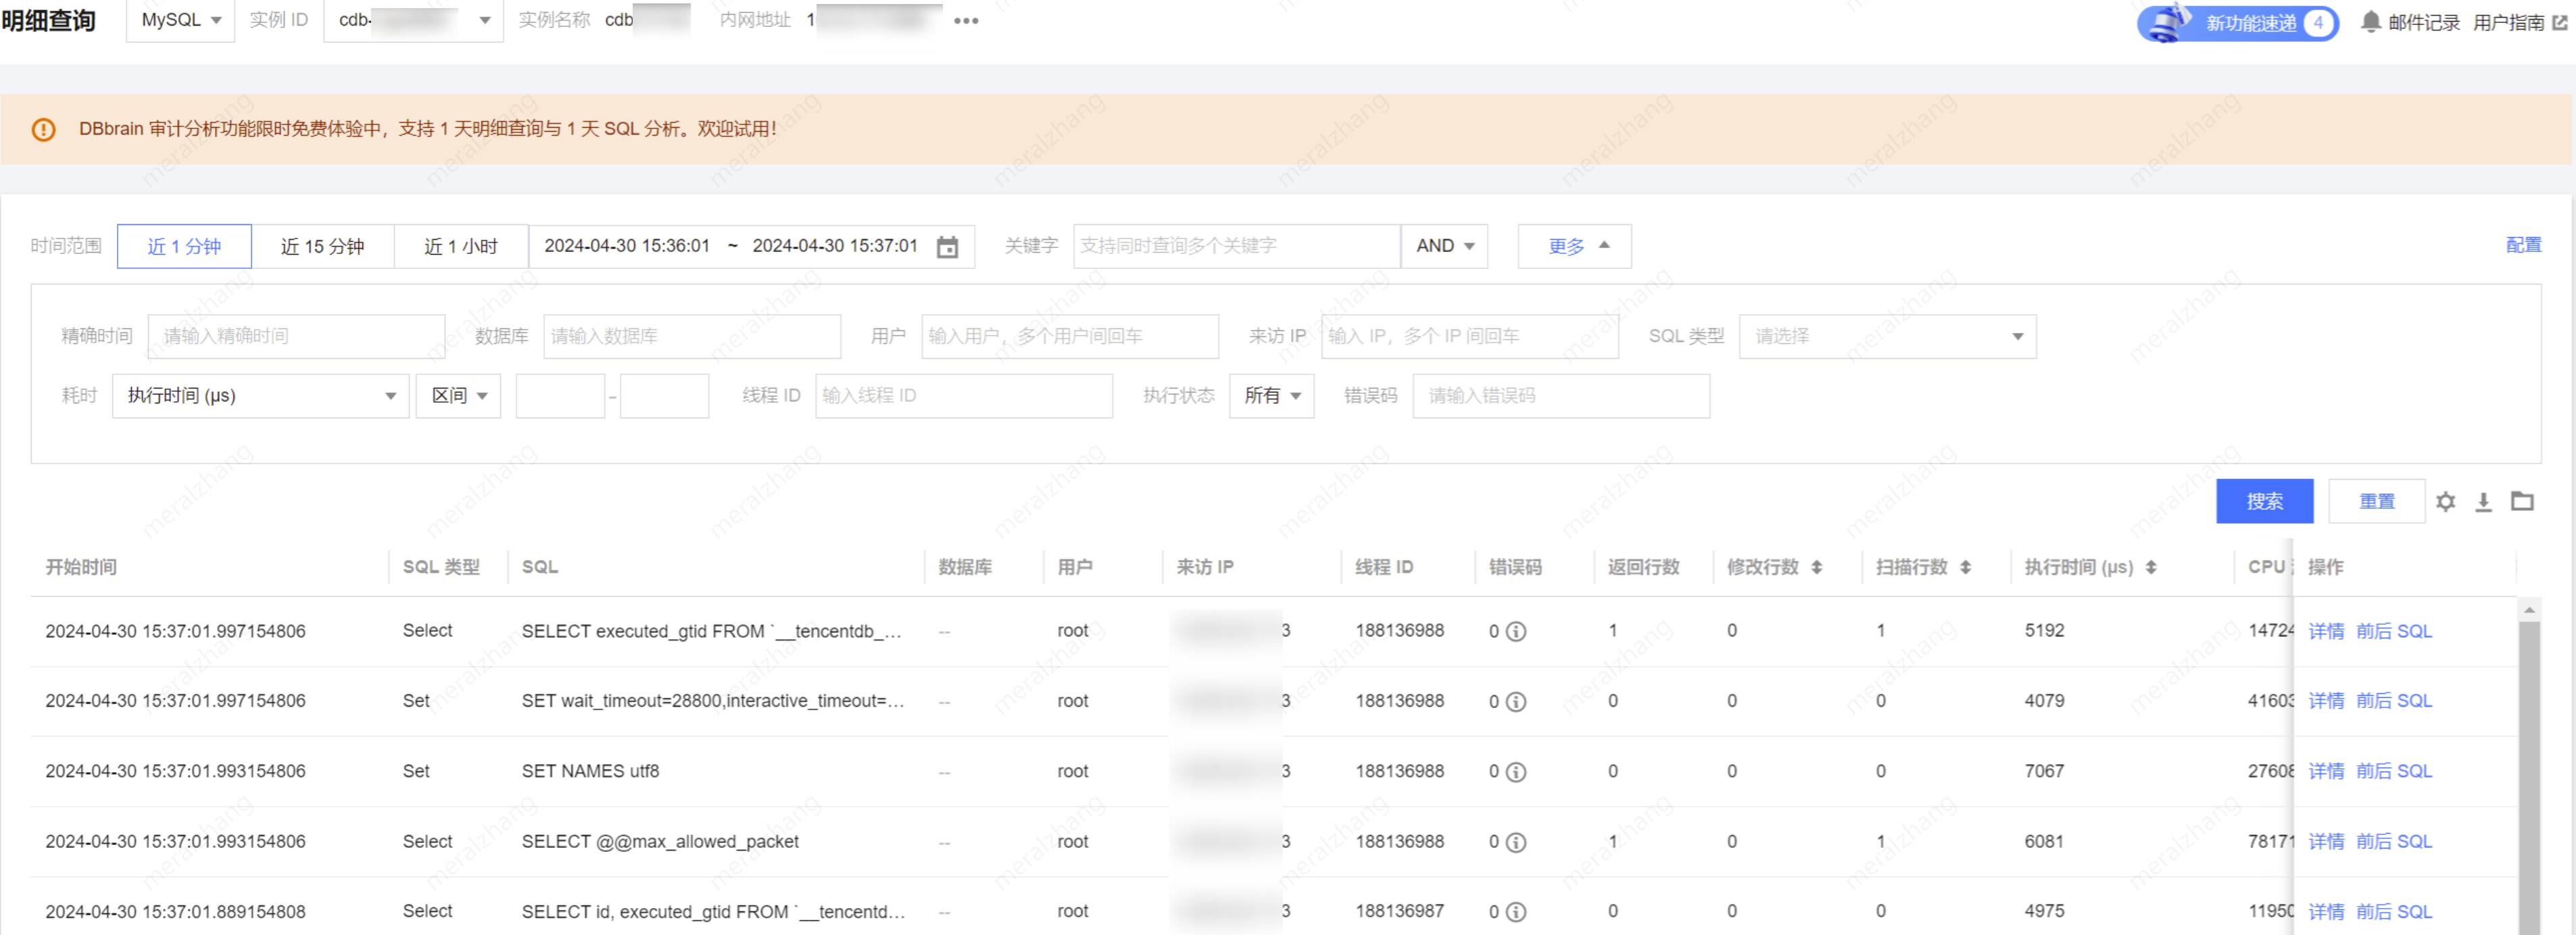Click the info icon next to error code 0
This screenshot has height=935, width=2576.
click(1516, 632)
